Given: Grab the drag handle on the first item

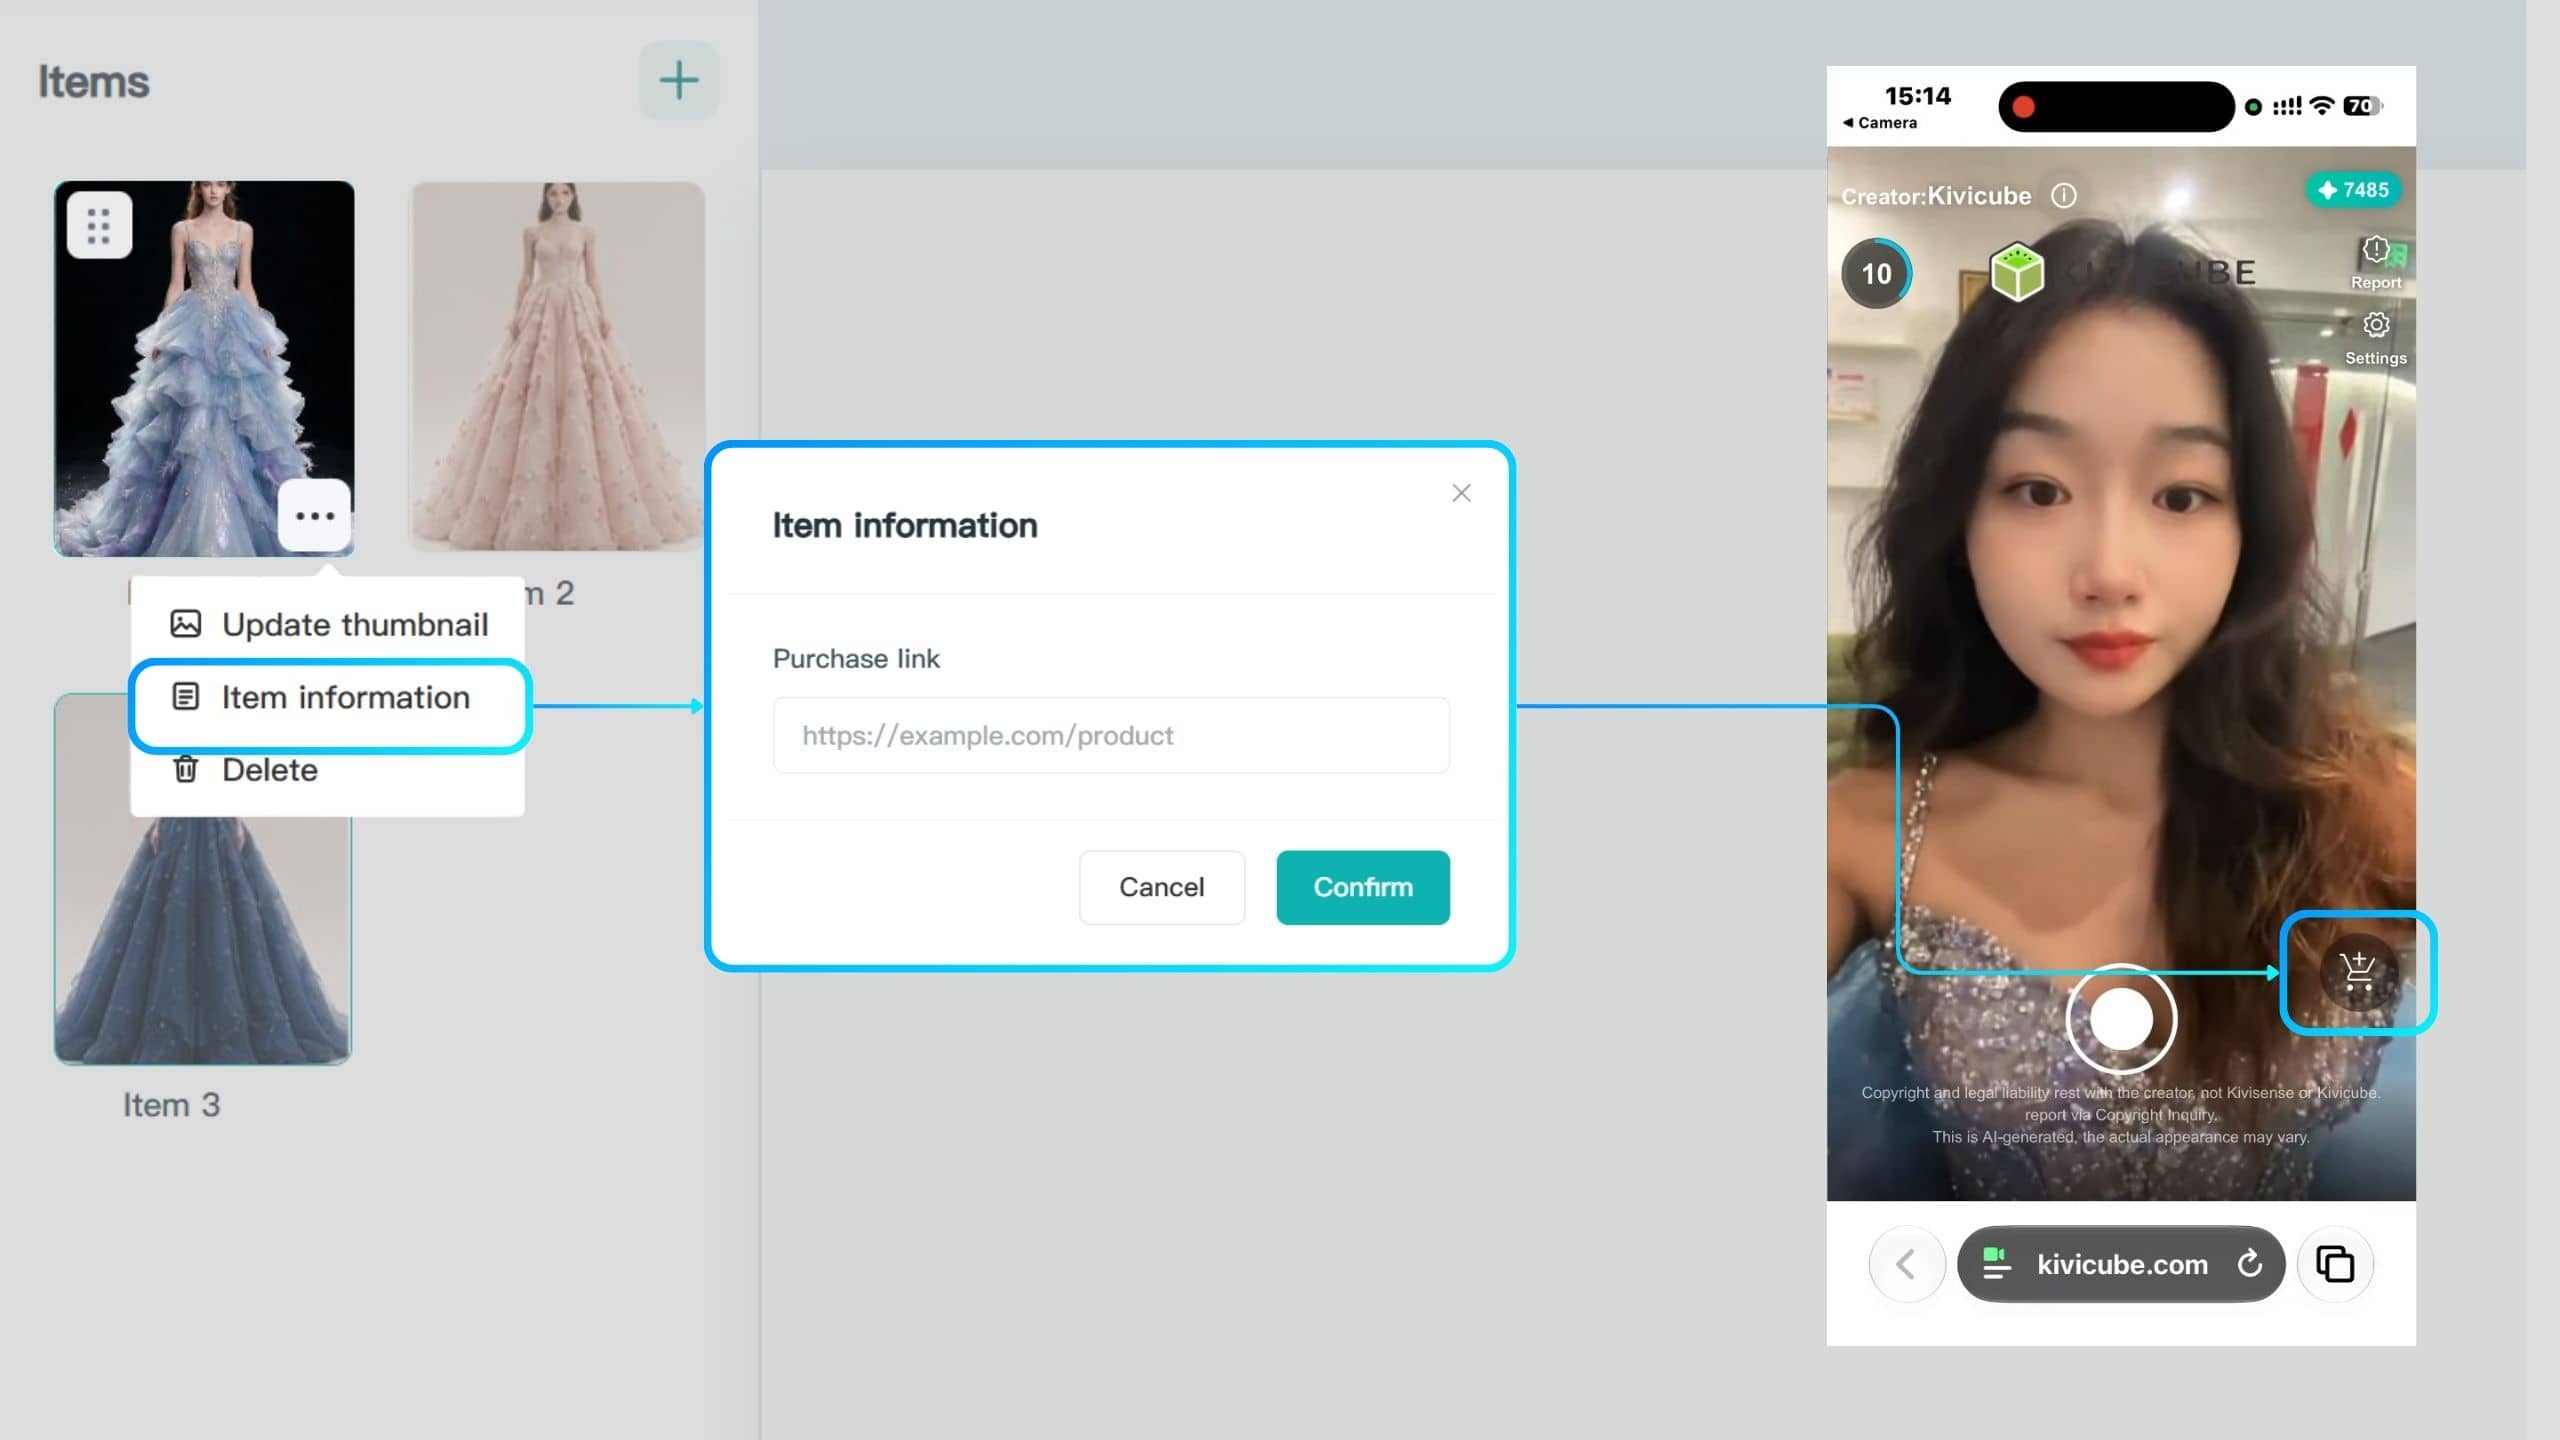Looking at the screenshot, I should point(99,226).
